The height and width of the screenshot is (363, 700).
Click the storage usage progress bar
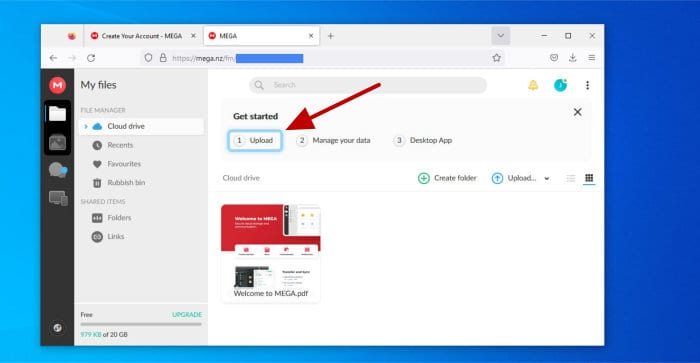[x=141, y=325]
